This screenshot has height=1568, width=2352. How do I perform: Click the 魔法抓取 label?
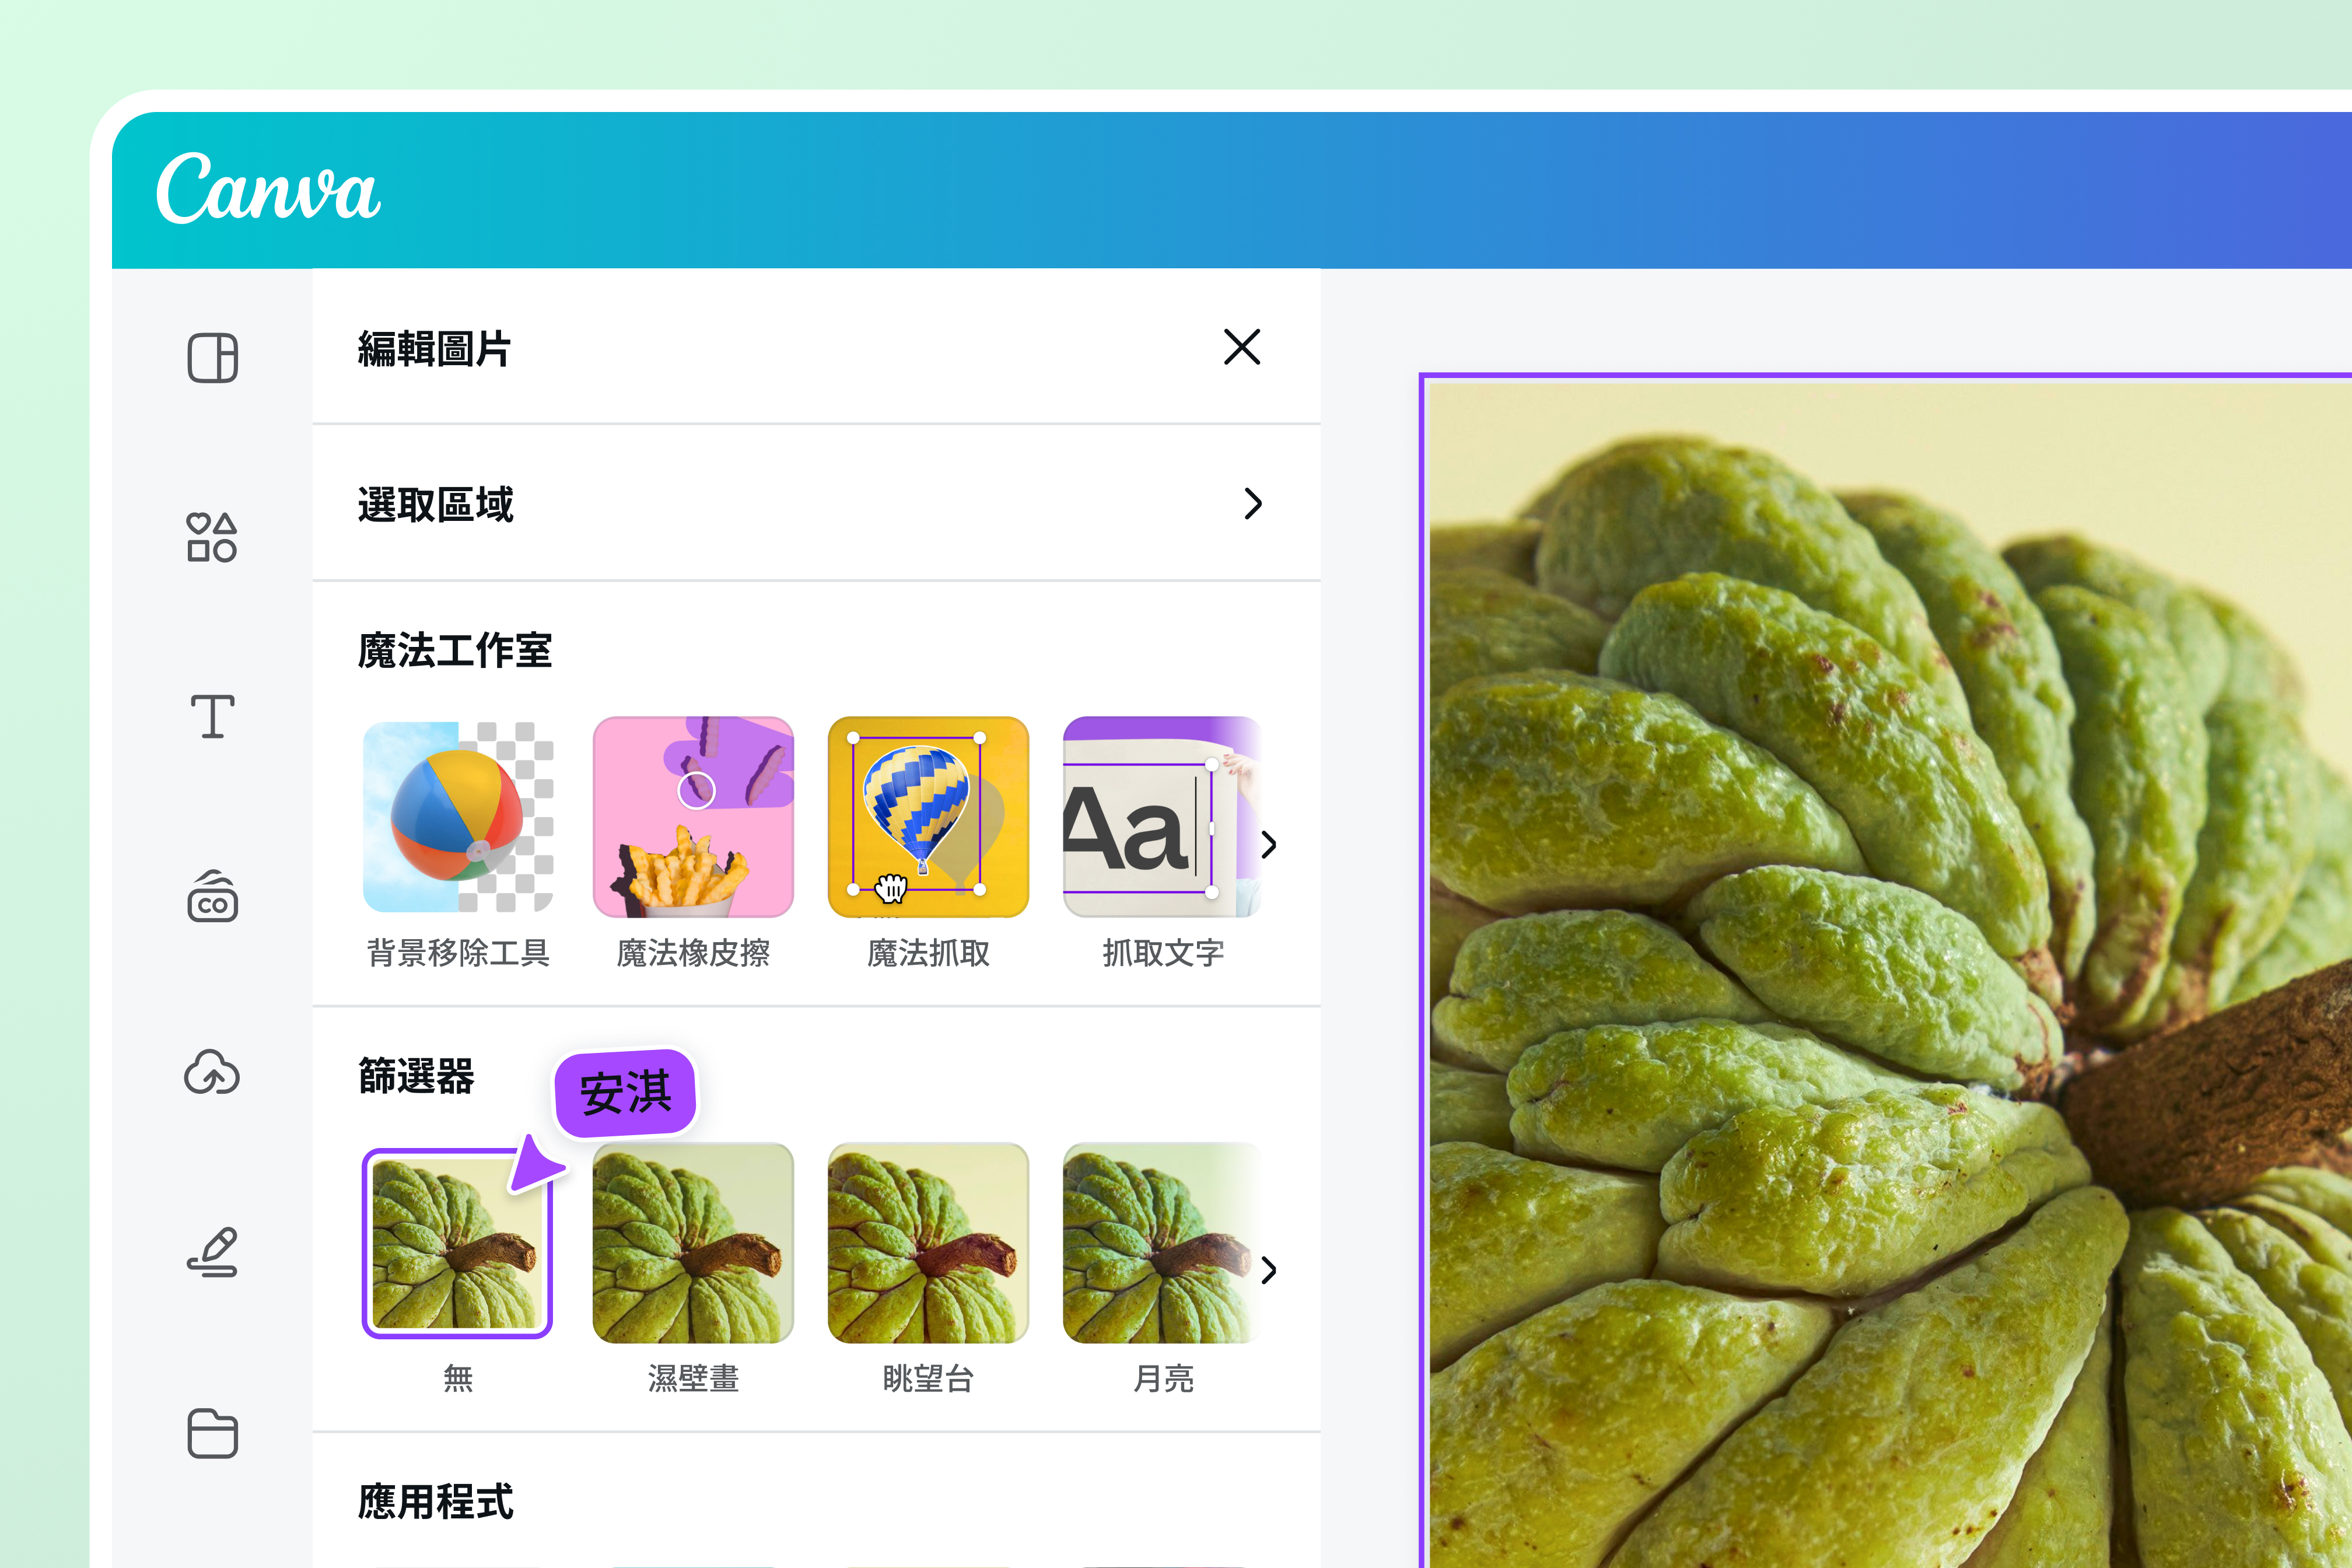pos(928,953)
